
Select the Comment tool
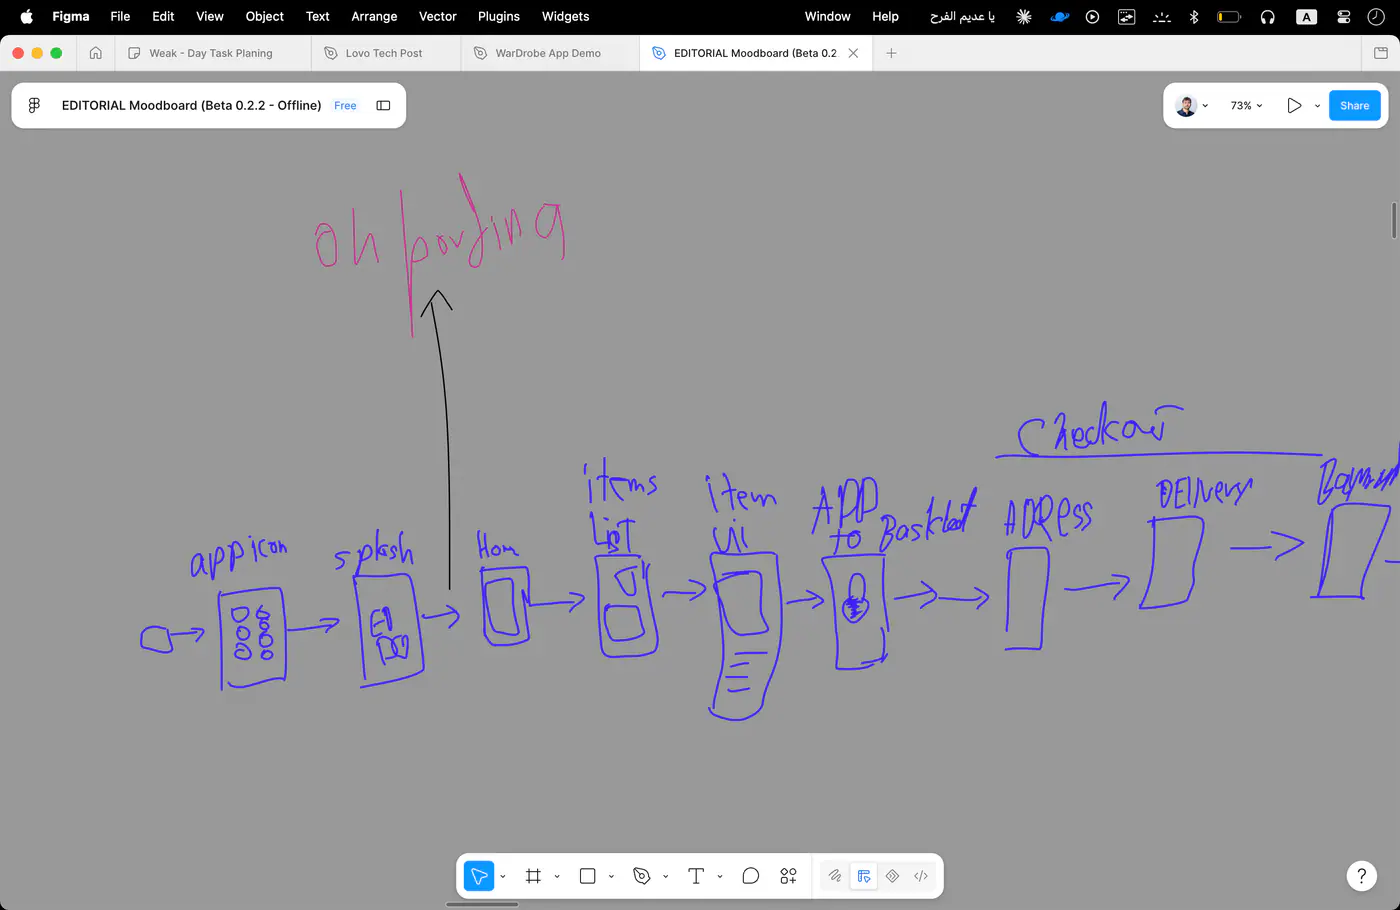pyautogui.click(x=750, y=876)
